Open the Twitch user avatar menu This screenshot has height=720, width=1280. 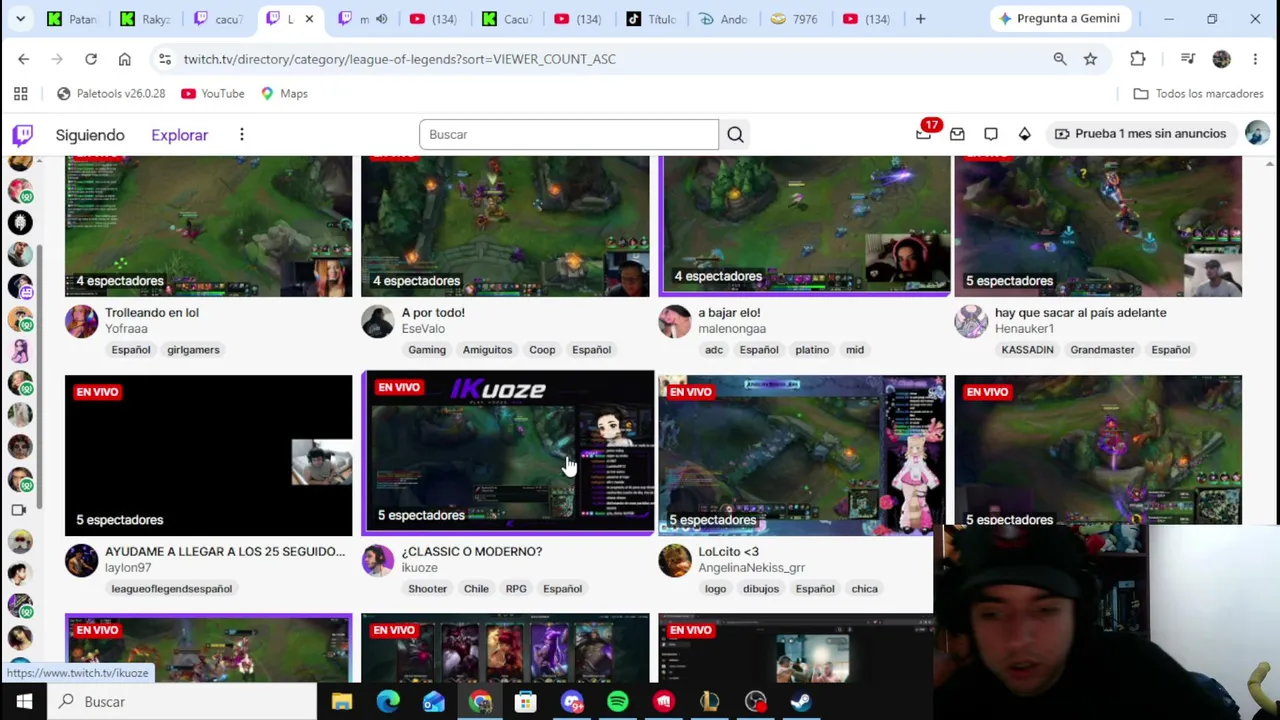tap(1257, 134)
